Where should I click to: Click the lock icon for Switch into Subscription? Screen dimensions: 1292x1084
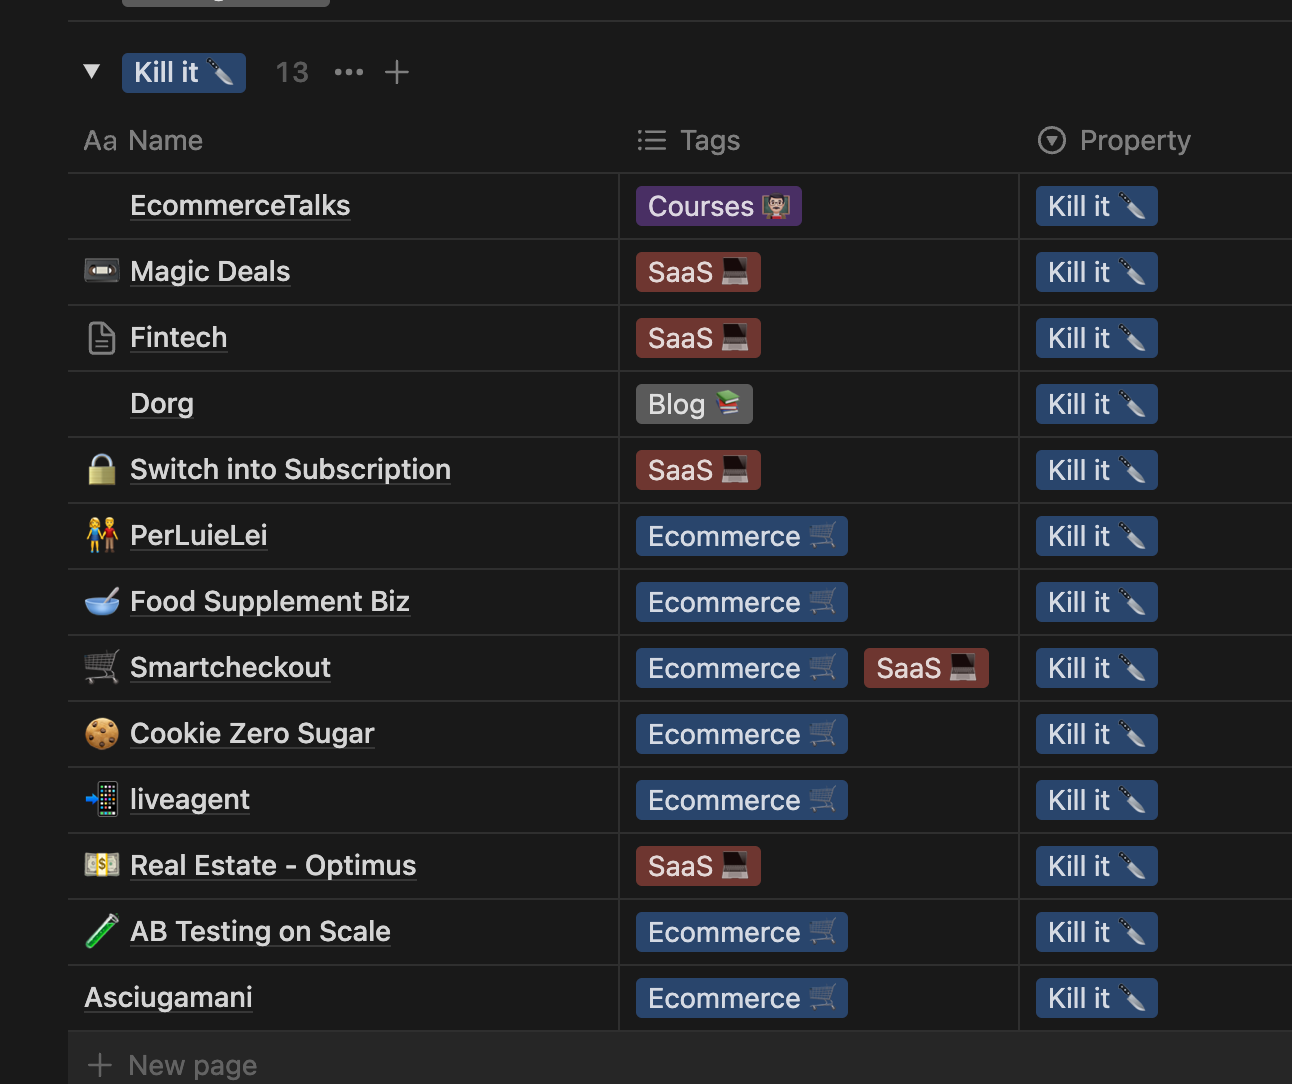click(102, 469)
